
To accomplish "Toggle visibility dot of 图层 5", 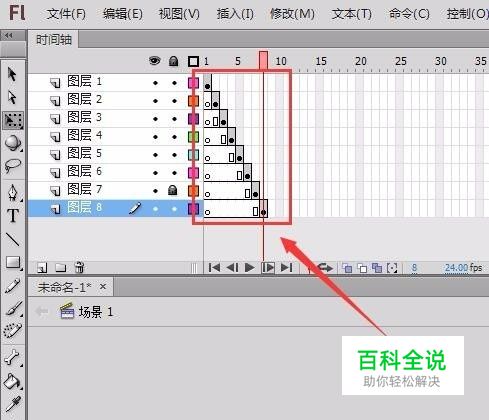I will pyautogui.click(x=155, y=155).
